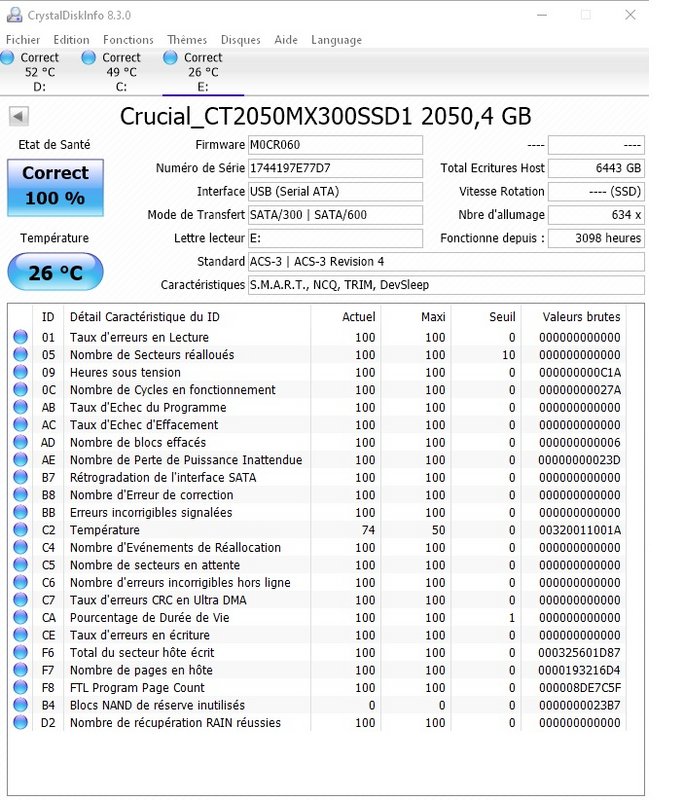The width and height of the screenshot is (684, 800).
Task: Go to previous disk with left arrow
Action: pos(19,116)
